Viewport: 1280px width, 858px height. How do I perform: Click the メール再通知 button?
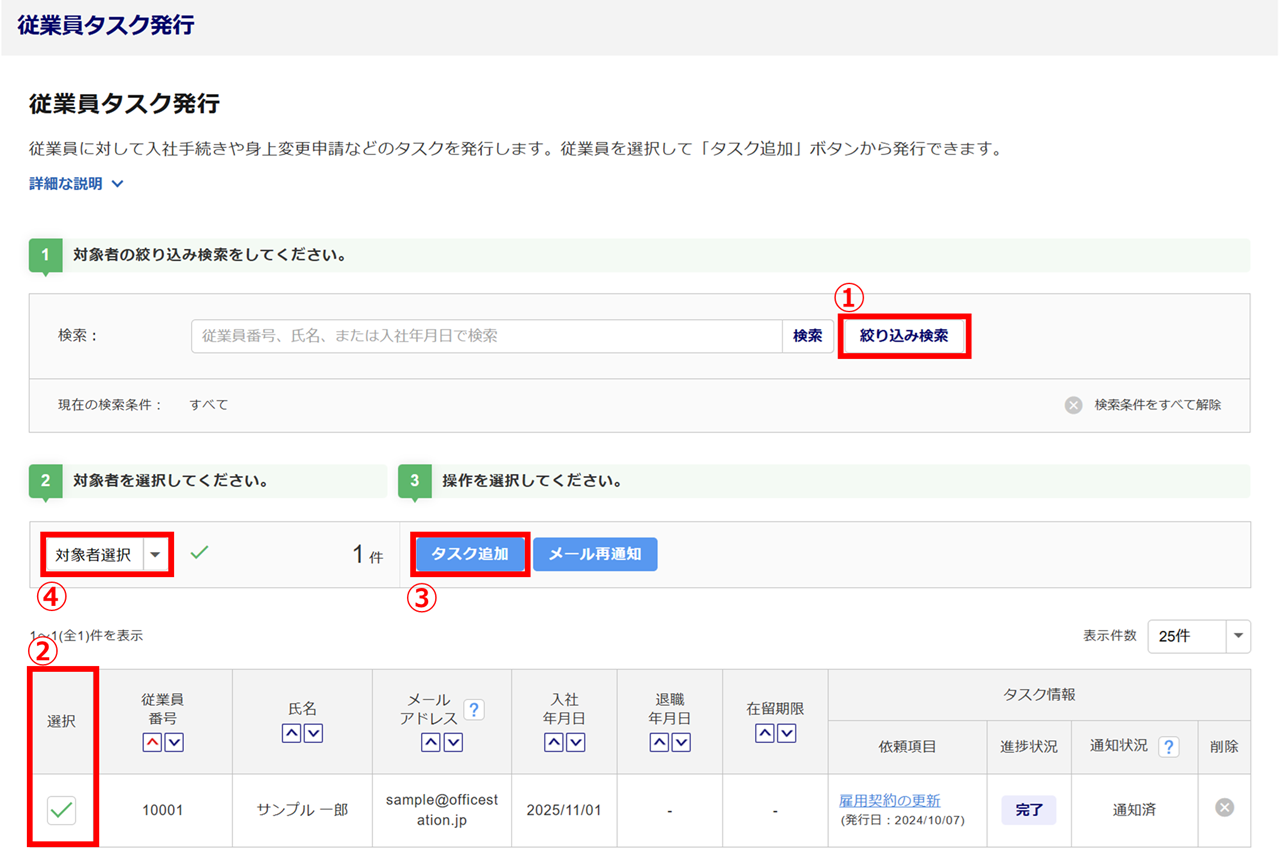tap(595, 554)
